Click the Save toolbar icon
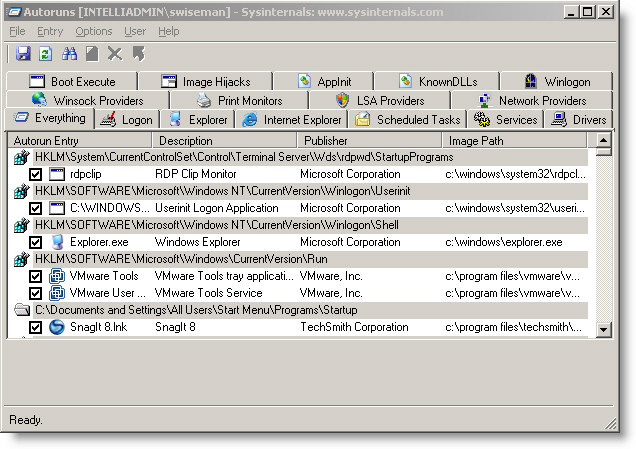 23,54
